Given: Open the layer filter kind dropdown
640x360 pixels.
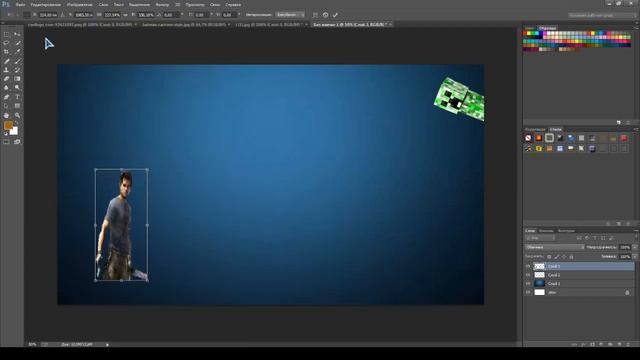Looking at the screenshot, I should [540, 238].
